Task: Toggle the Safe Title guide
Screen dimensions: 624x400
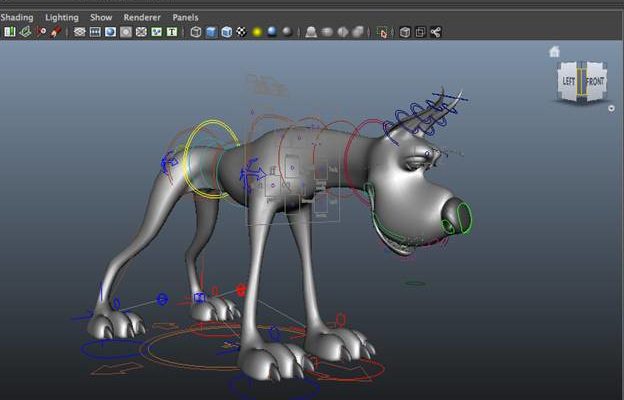Action: click(172, 32)
